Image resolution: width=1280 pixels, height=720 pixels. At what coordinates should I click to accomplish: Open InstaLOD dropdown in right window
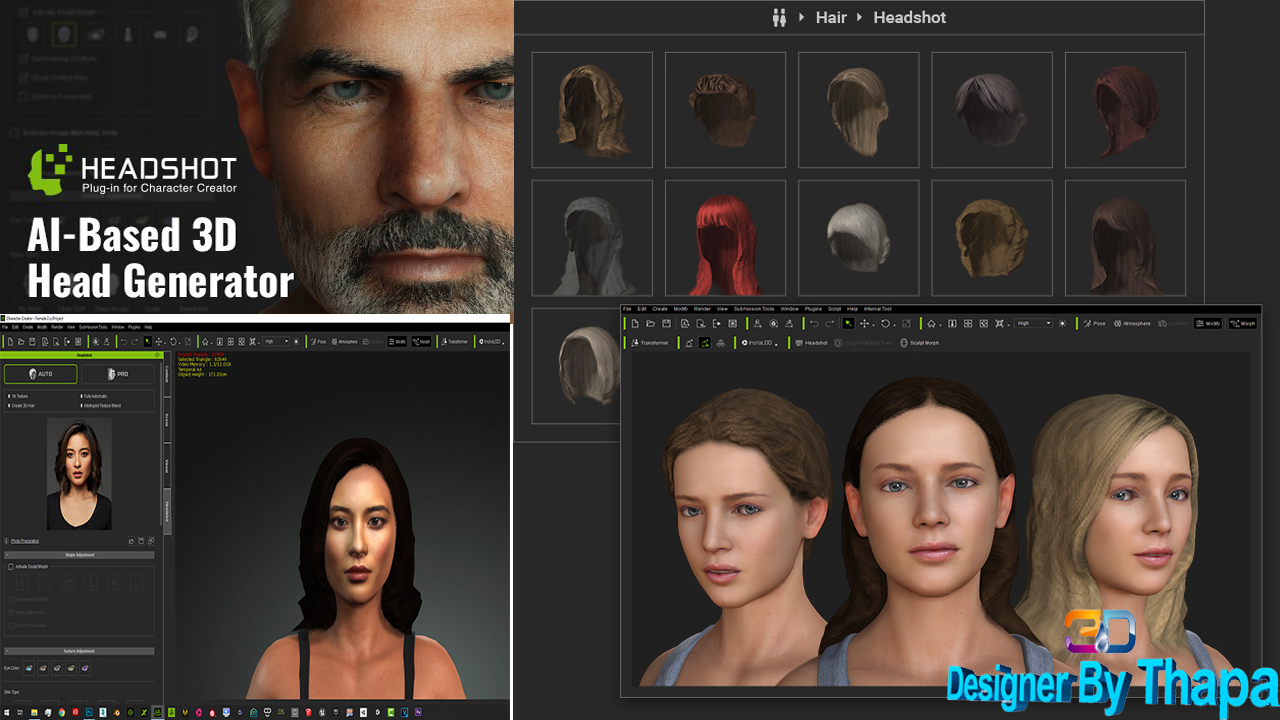point(760,343)
